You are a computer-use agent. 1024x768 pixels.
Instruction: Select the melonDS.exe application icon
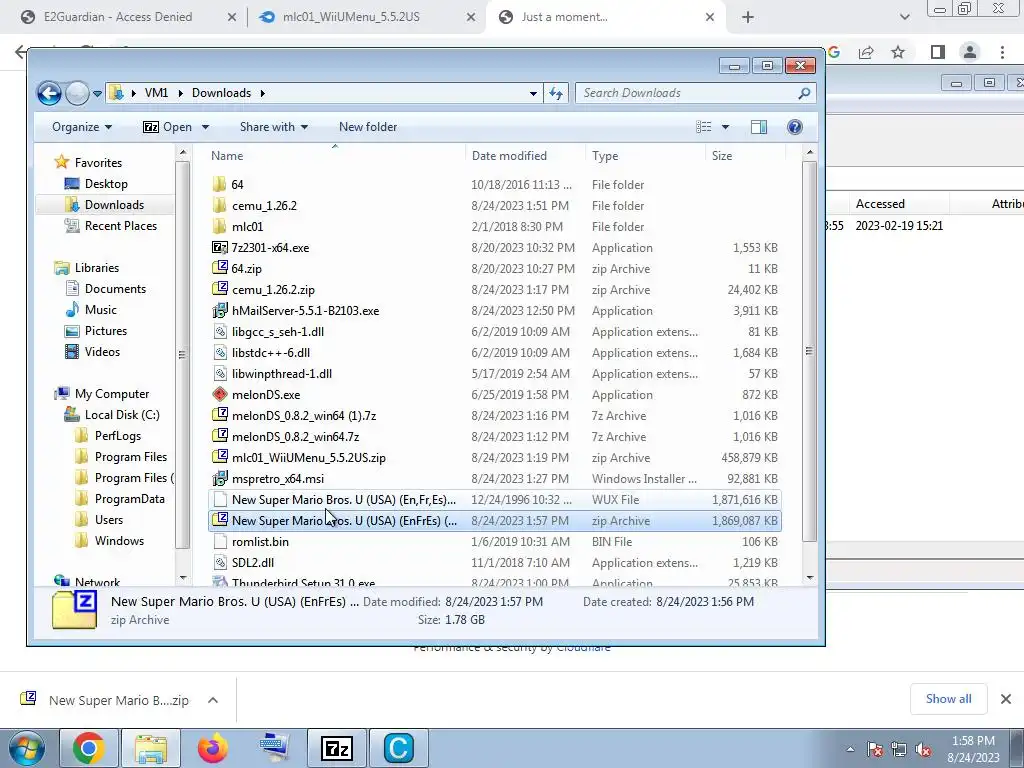[219, 394]
